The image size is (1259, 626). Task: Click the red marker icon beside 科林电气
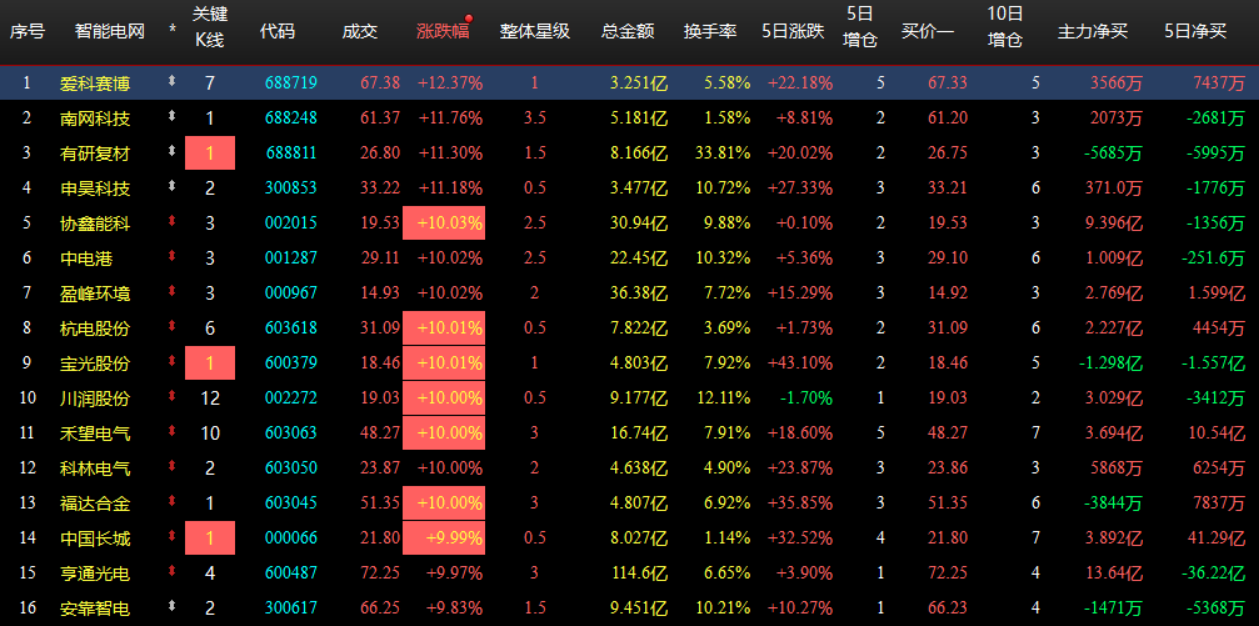172,467
